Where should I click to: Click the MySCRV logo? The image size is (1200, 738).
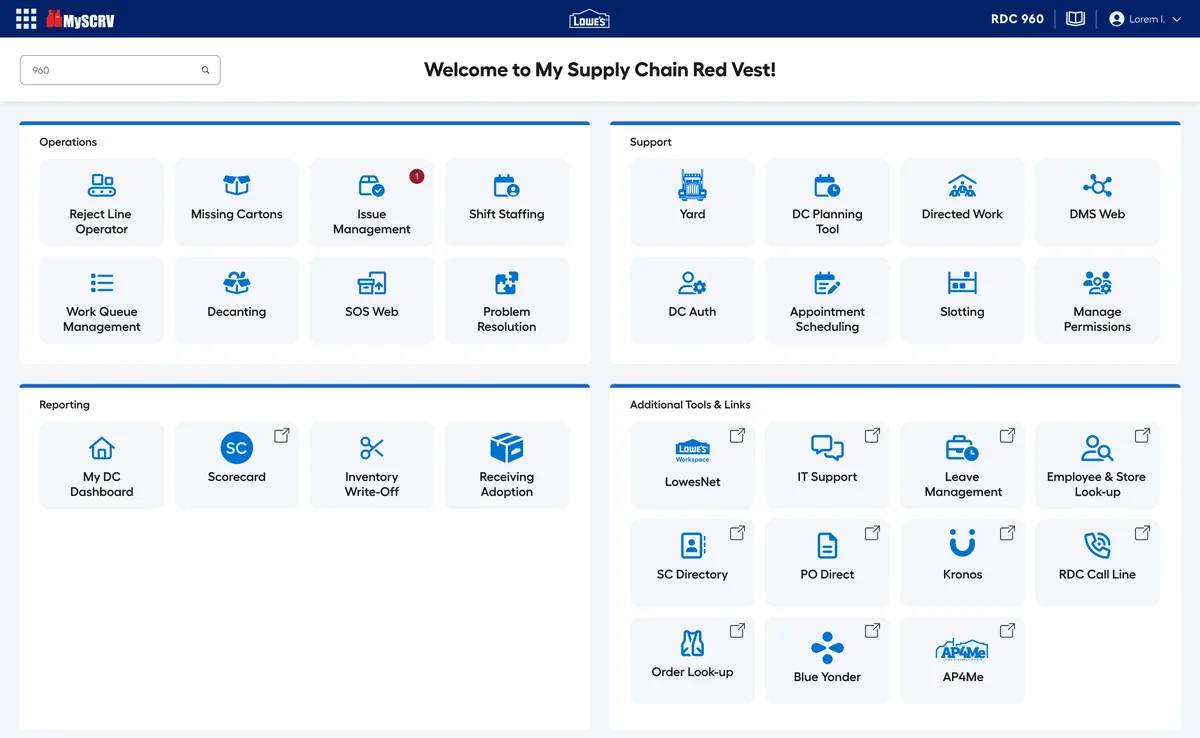pos(81,19)
